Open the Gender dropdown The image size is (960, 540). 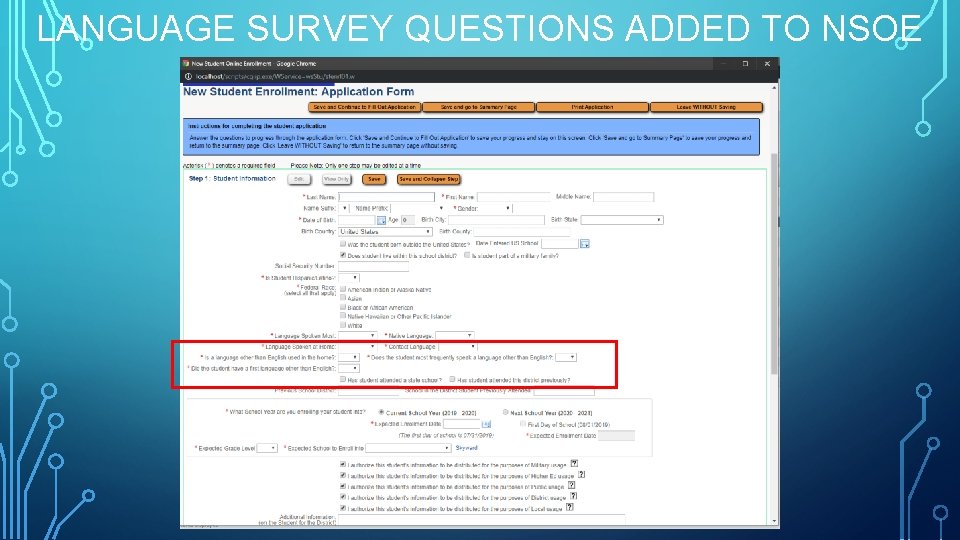[x=496, y=209]
